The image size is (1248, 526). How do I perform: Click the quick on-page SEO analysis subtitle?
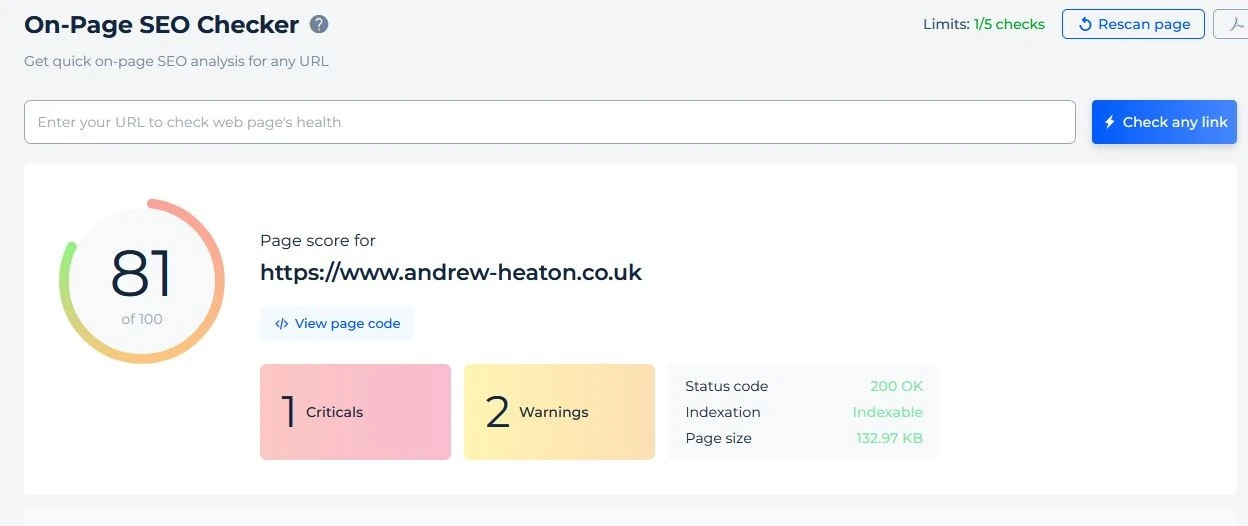(176, 61)
